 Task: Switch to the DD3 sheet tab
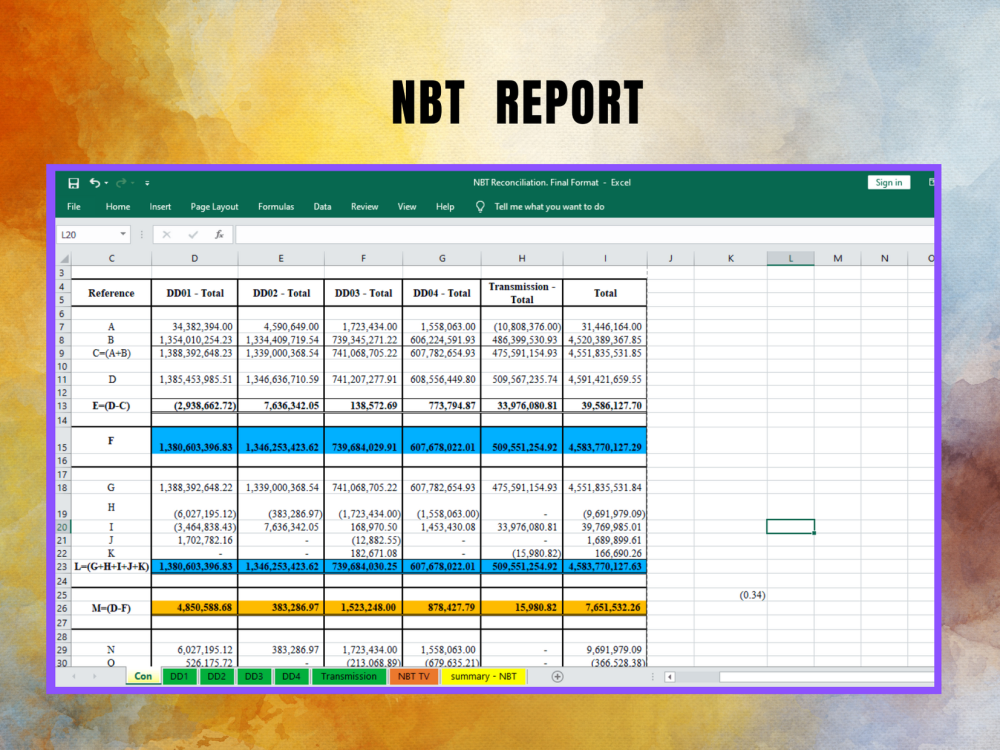[254, 677]
